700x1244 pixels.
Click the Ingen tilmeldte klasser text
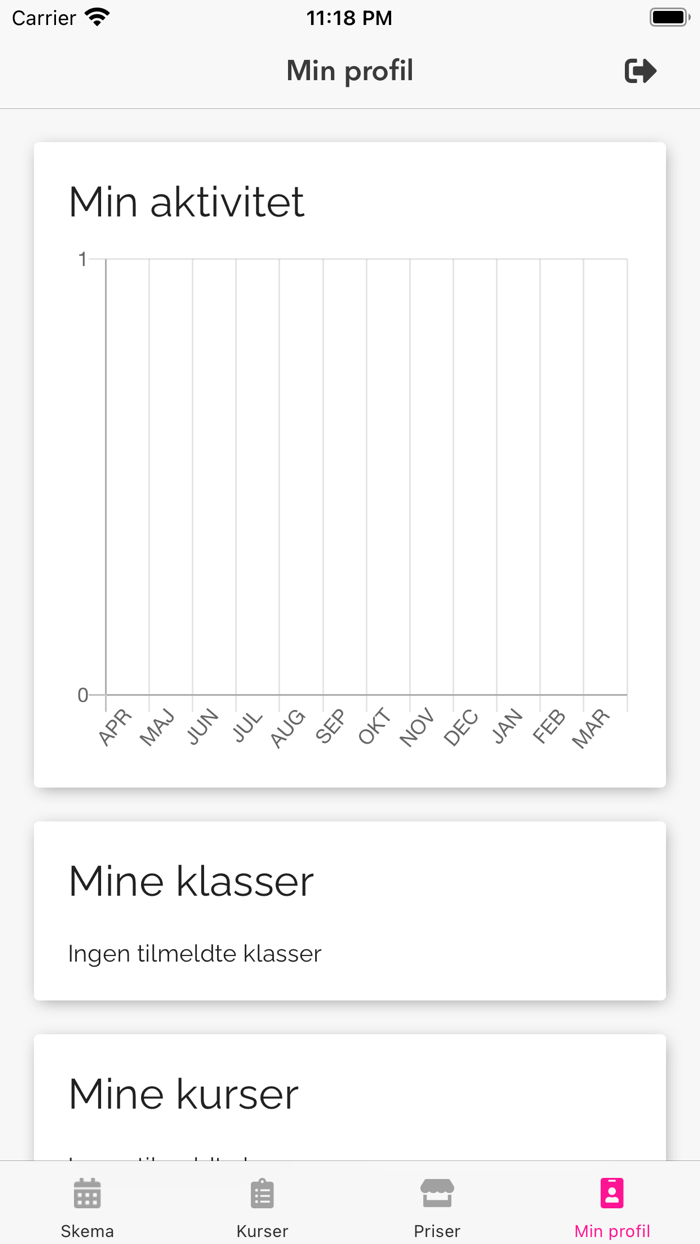tap(195, 954)
